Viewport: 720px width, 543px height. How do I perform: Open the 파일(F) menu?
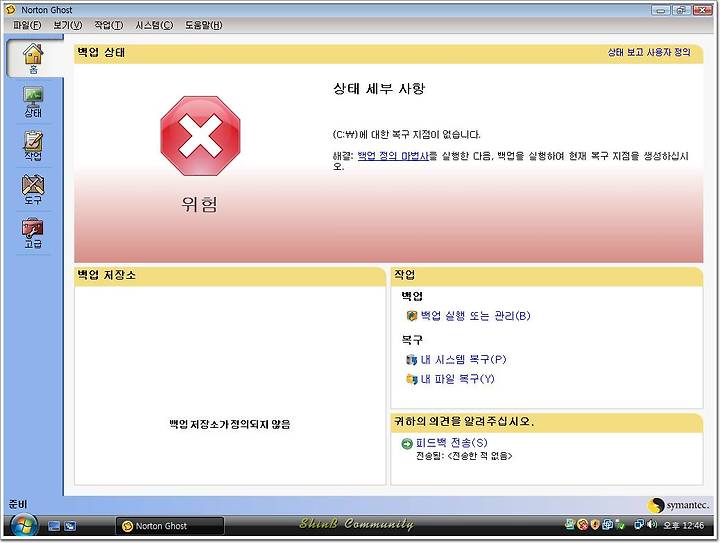pos(27,25)
